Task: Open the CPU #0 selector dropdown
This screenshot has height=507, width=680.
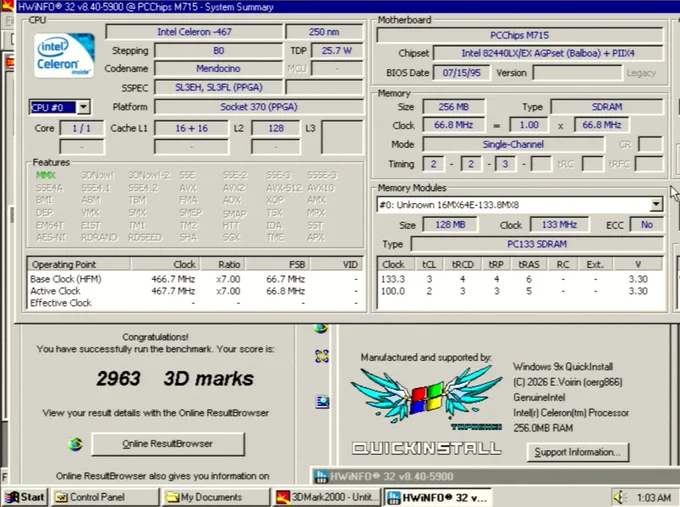Action: point(83,107)
